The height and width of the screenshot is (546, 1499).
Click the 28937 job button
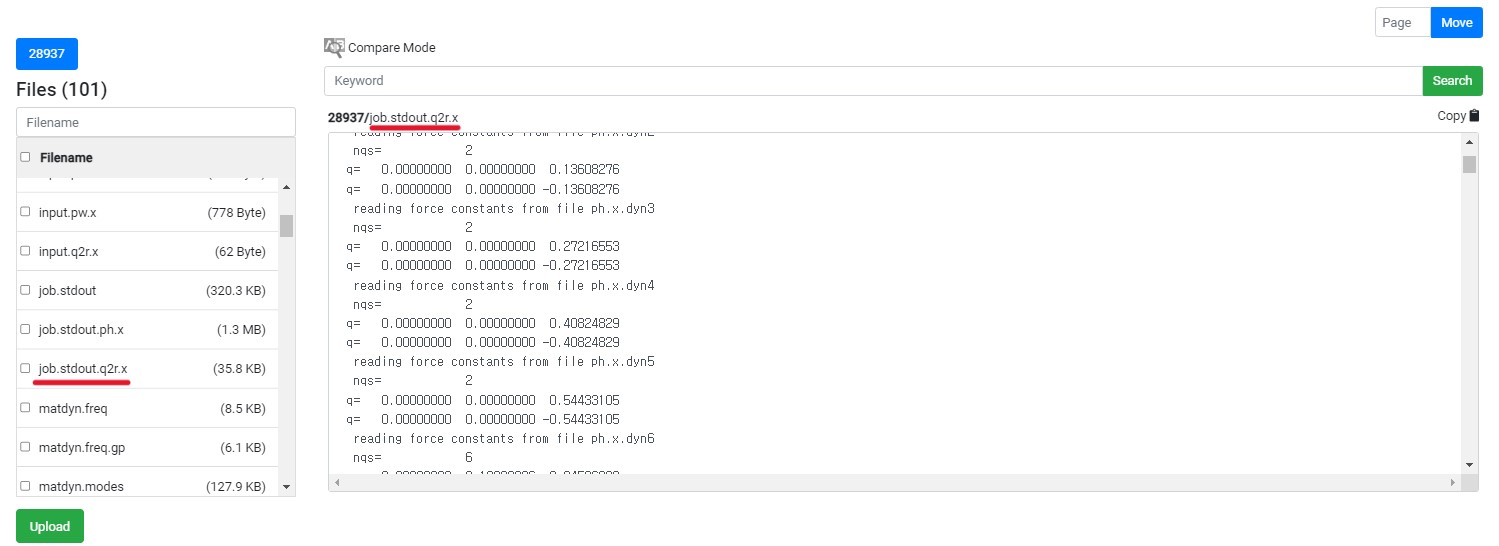point(47,54)
